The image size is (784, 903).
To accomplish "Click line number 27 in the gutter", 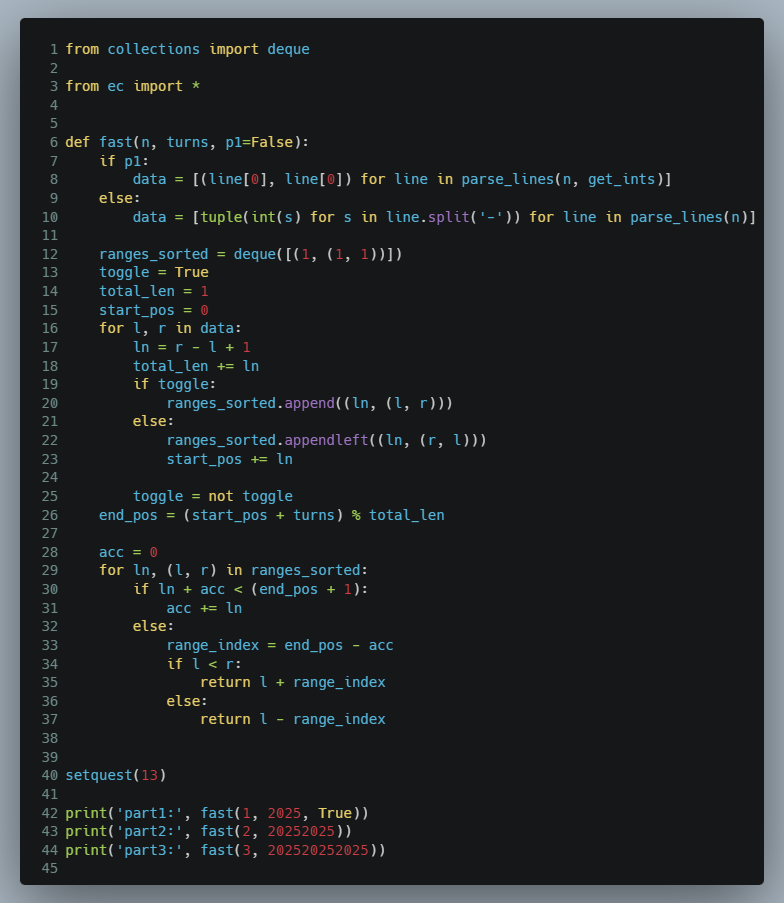I will (x=50, y=533).
